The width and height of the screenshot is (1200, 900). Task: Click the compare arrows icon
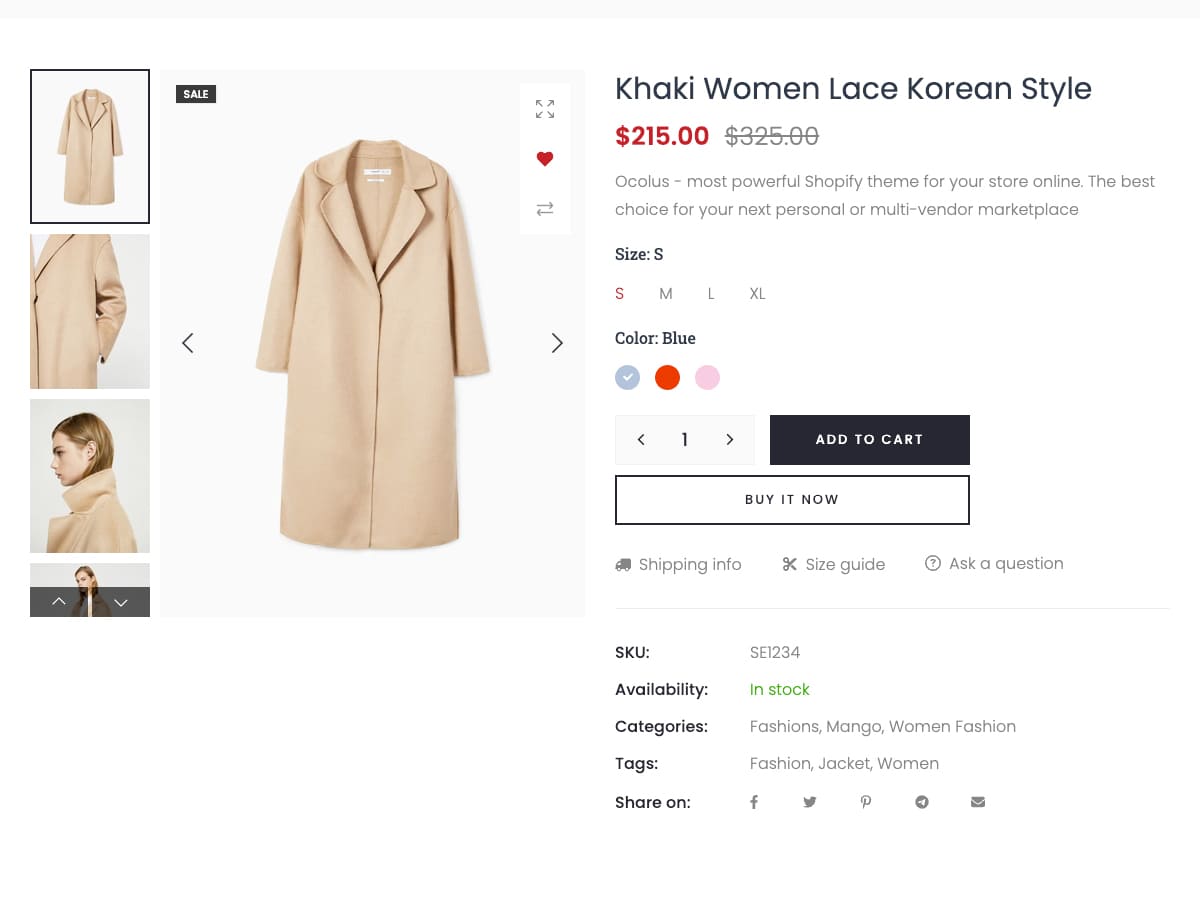click(545, 209)
